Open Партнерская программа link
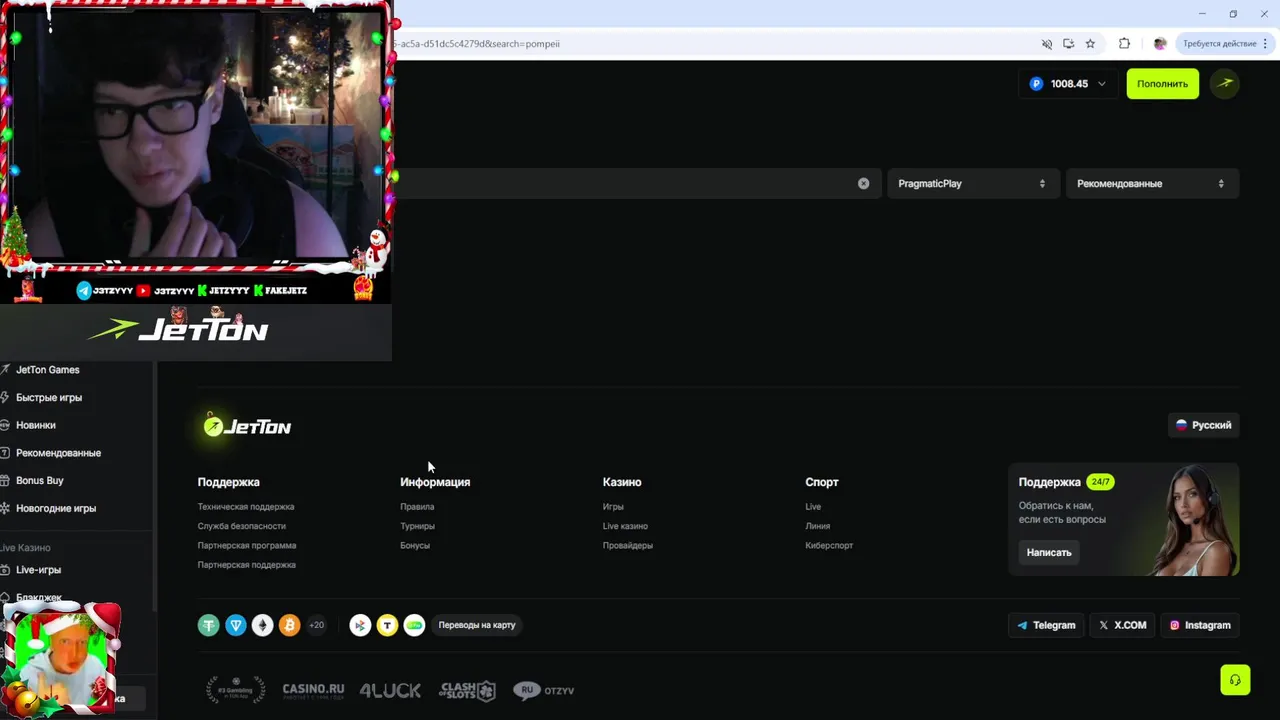The image size is (1280, 720). pos(247,546)
